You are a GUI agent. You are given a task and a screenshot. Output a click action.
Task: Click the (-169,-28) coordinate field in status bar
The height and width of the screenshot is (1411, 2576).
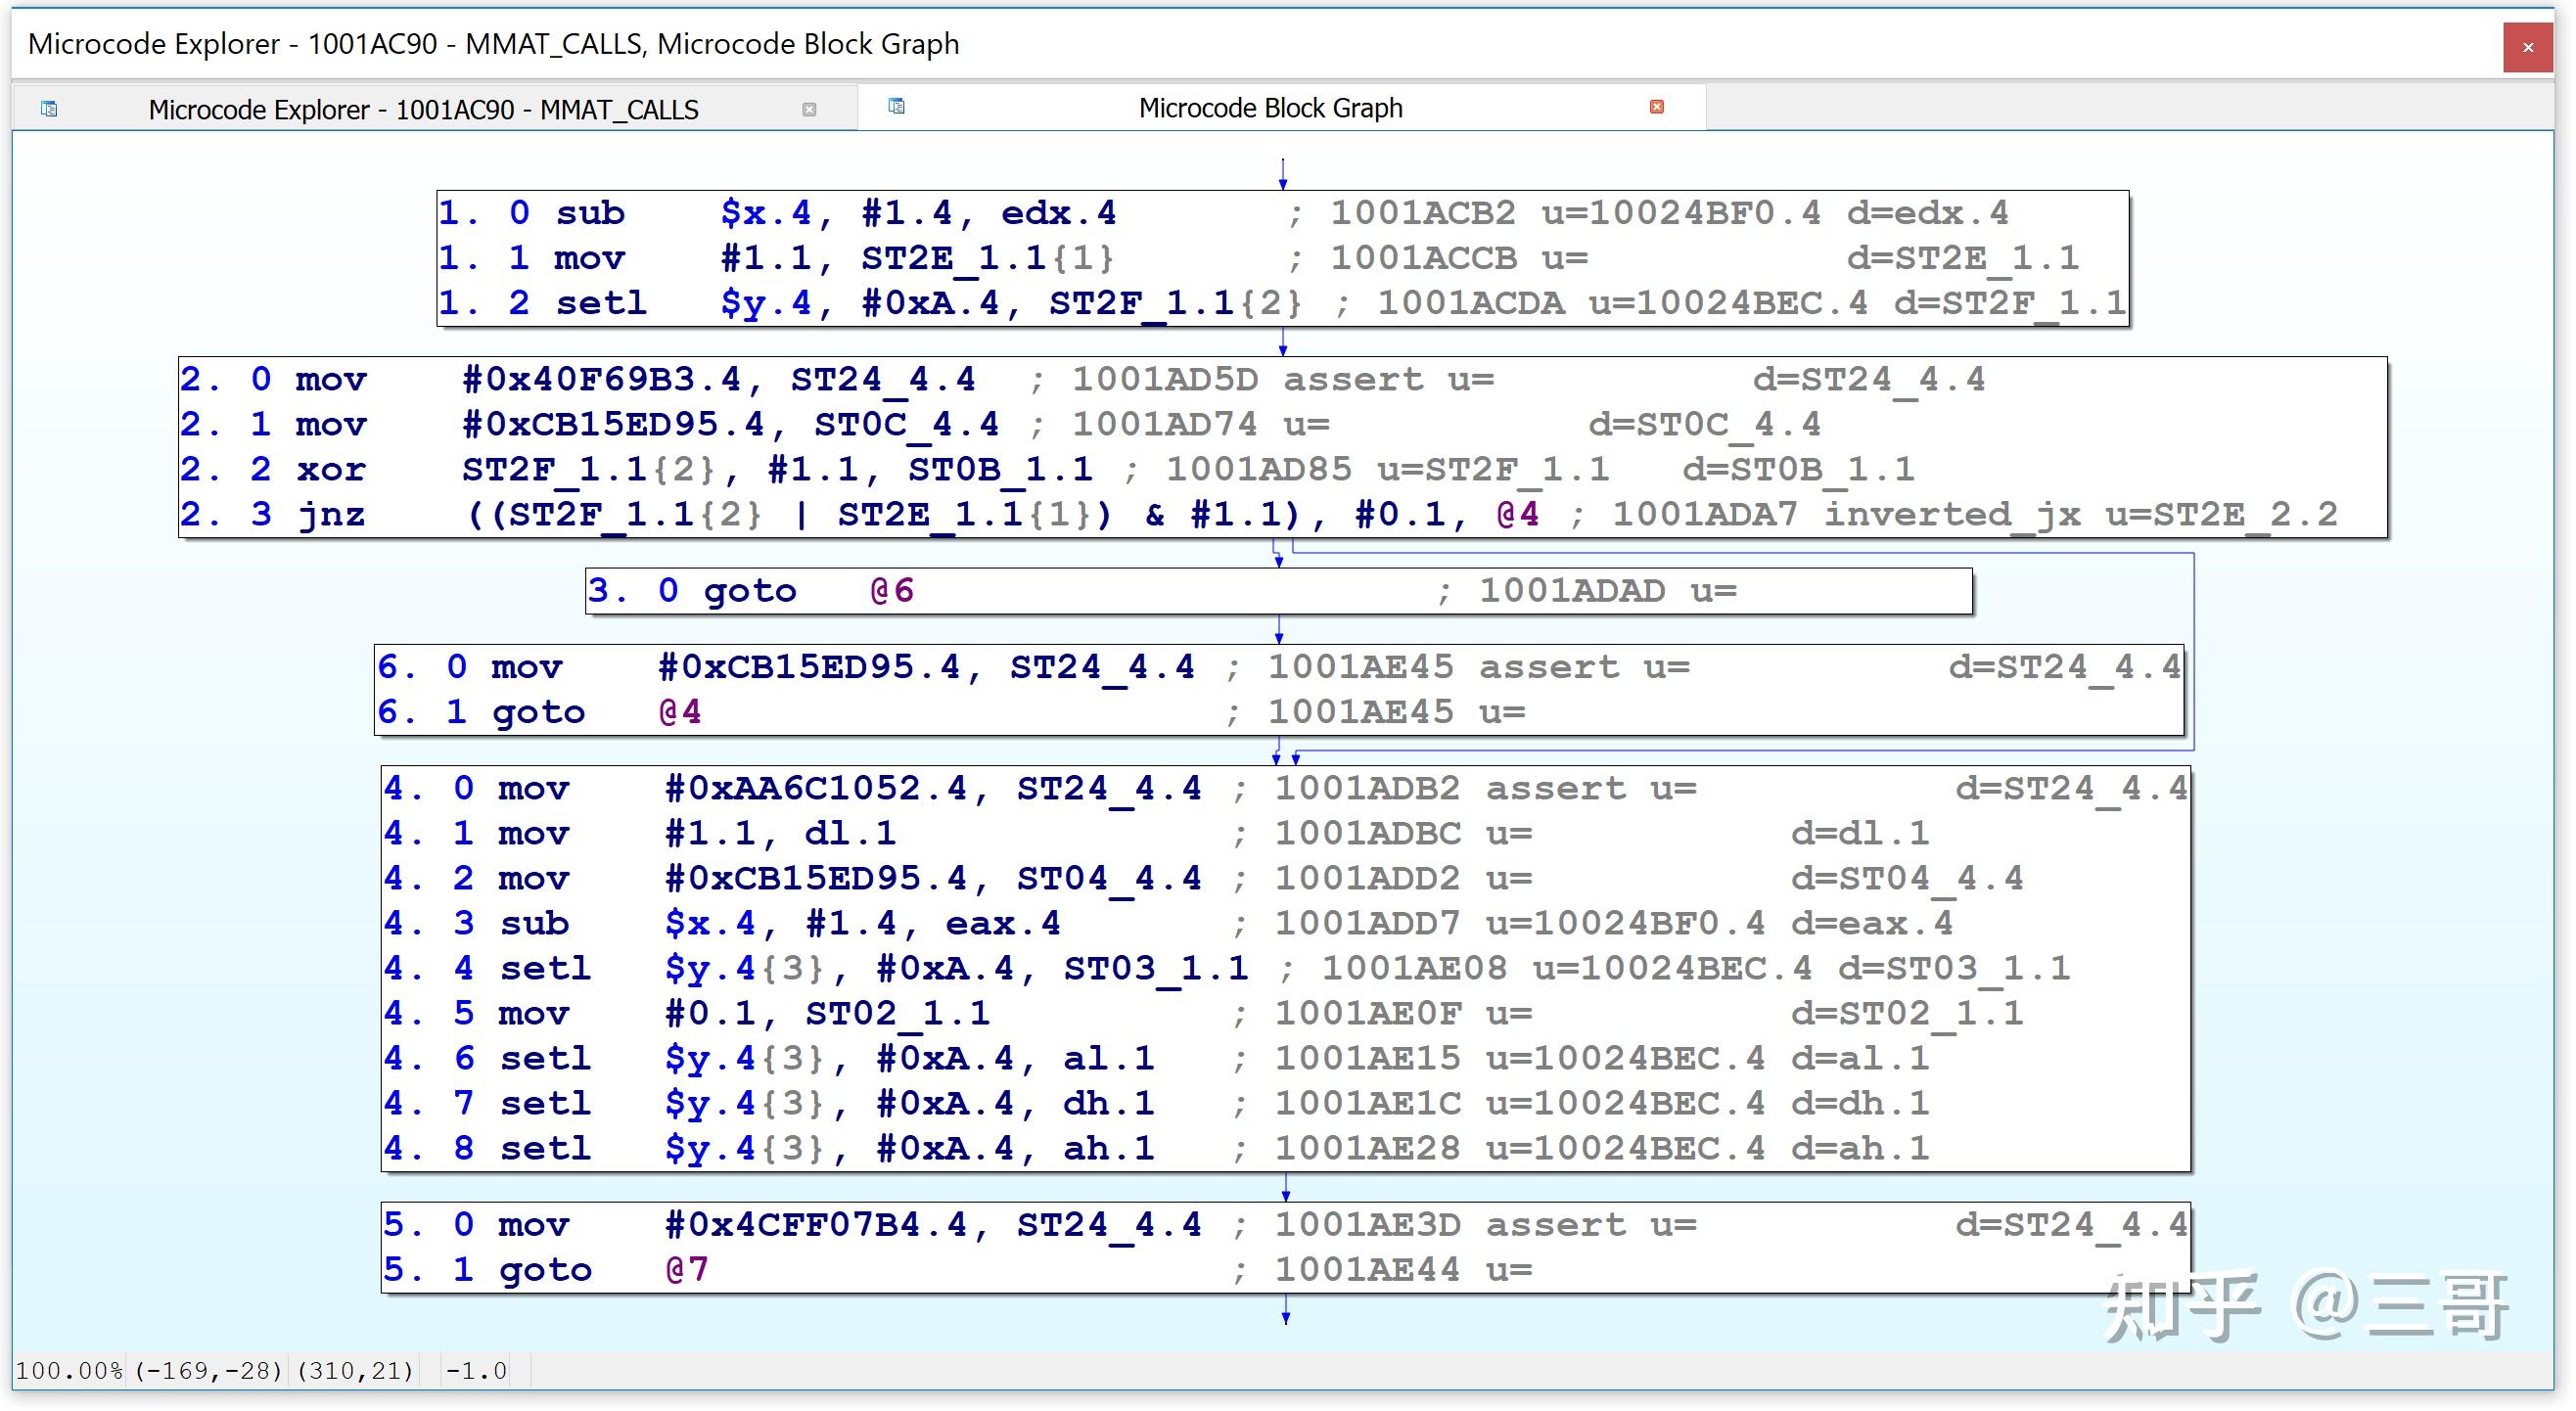click(x=207, y=1371)
